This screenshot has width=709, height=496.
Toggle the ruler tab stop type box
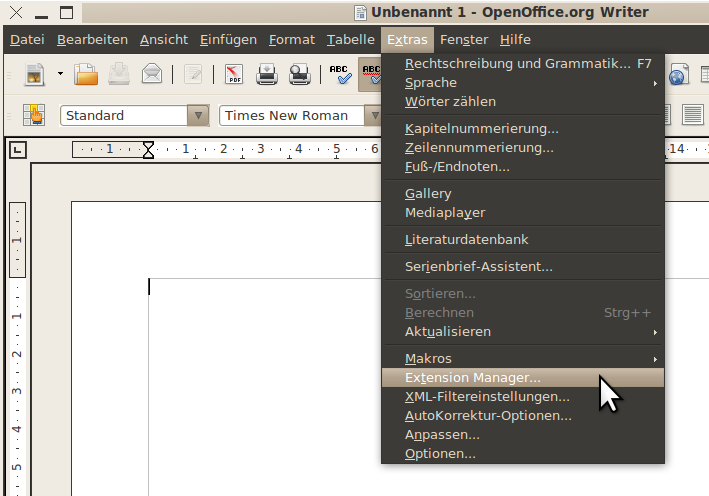tap(18, 150)
